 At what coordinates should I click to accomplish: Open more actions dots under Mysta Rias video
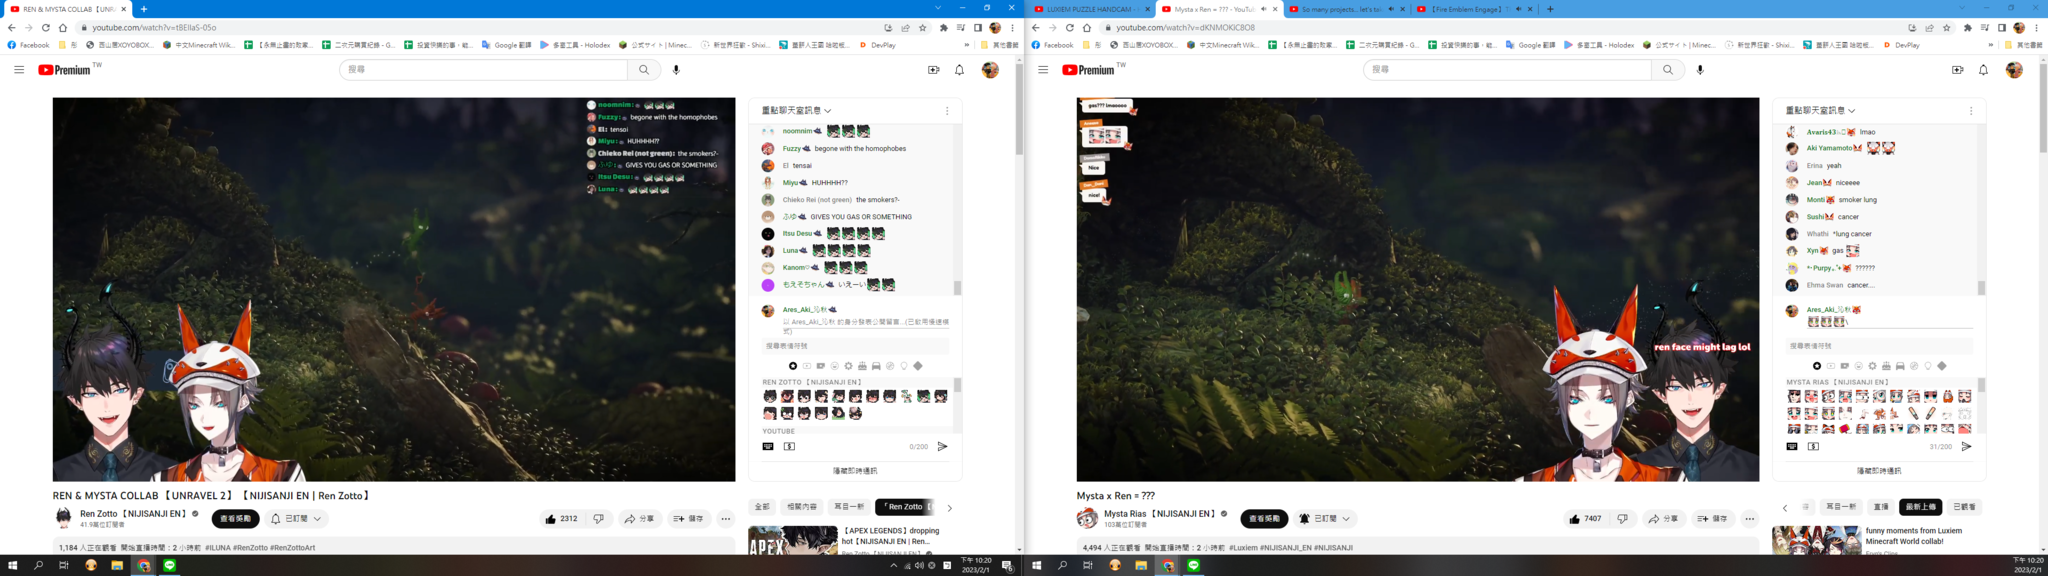(x=1750, y=519)
